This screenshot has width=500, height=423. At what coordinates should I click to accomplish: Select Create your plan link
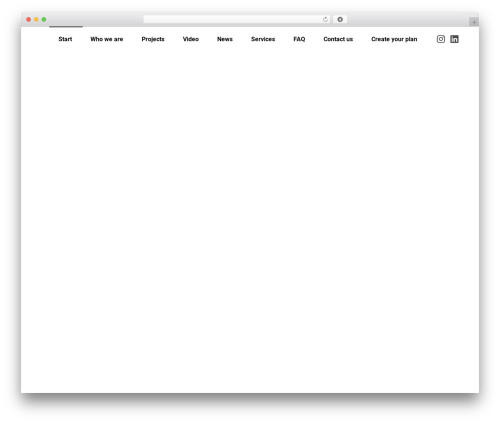coord(394,39)
